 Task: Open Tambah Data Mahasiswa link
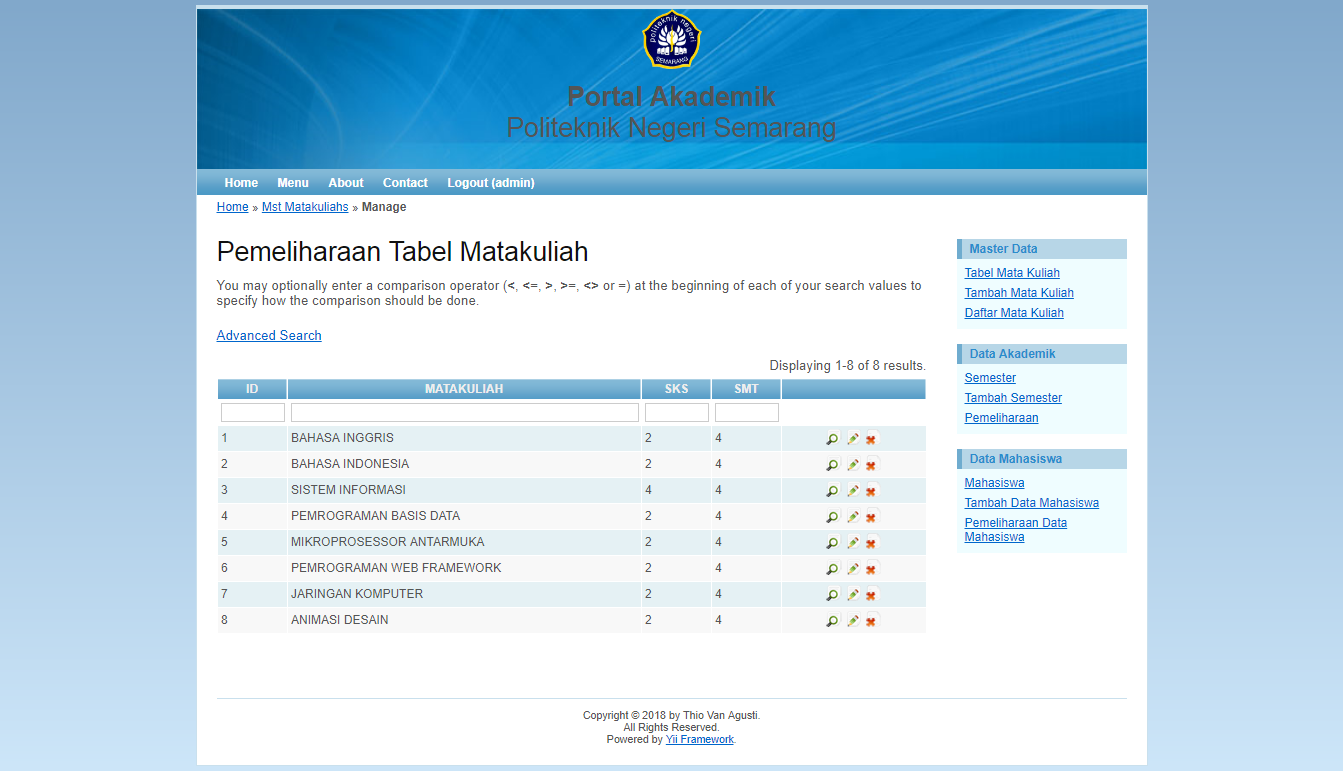[1032, 503]
